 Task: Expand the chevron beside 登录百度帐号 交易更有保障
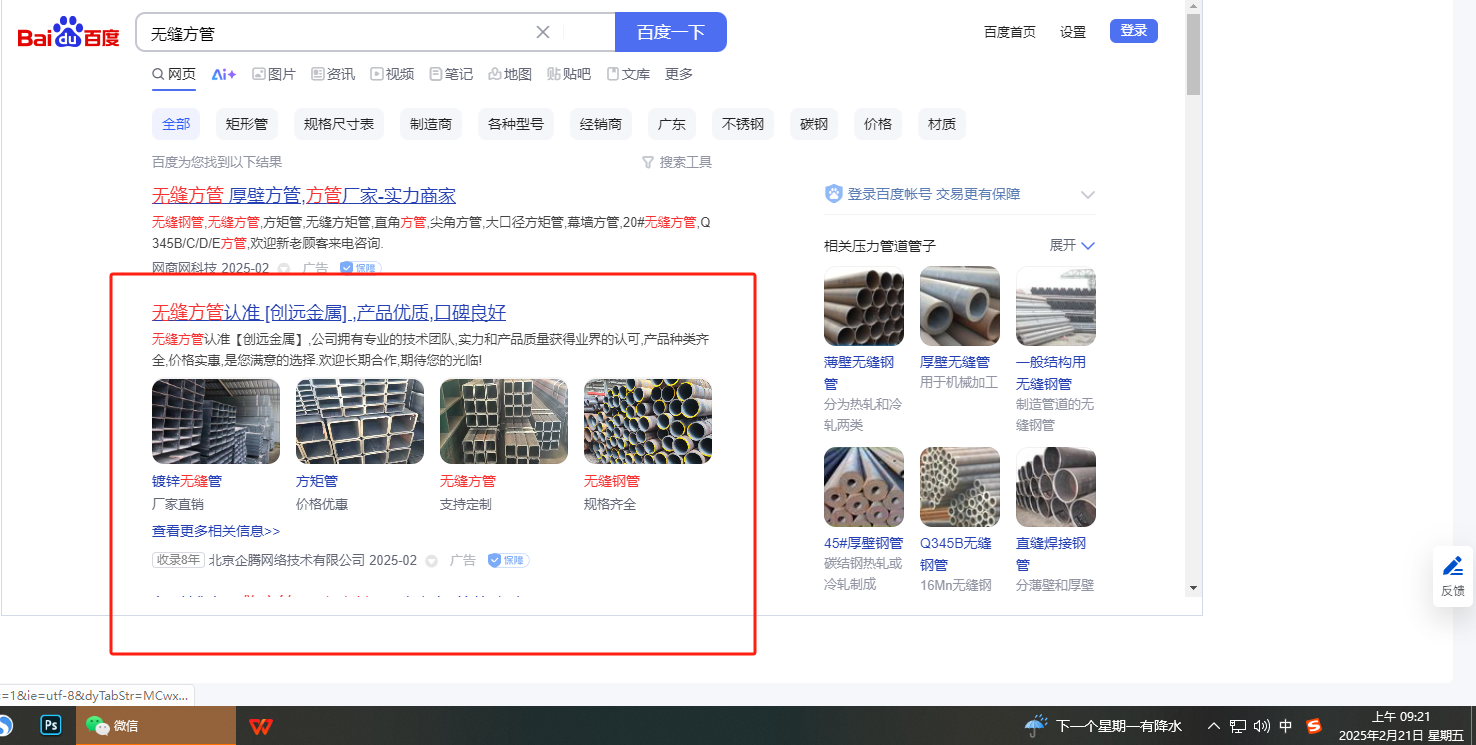(1088, 195)
